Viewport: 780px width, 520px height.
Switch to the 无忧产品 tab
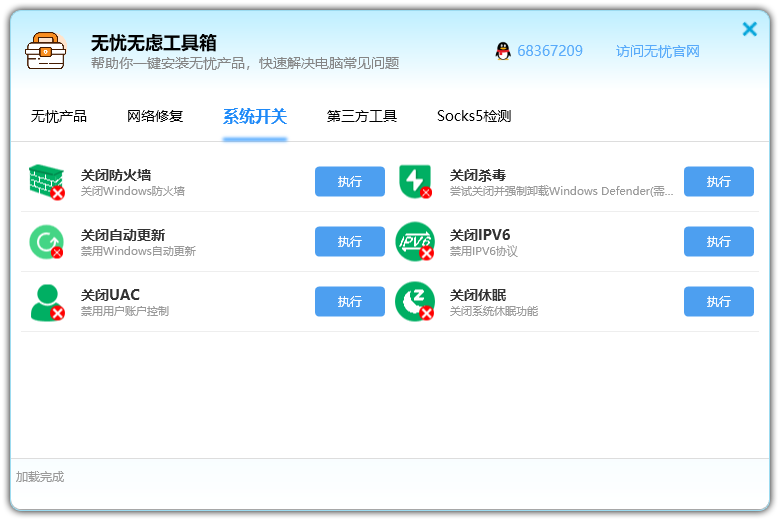[x=59, y=116]
